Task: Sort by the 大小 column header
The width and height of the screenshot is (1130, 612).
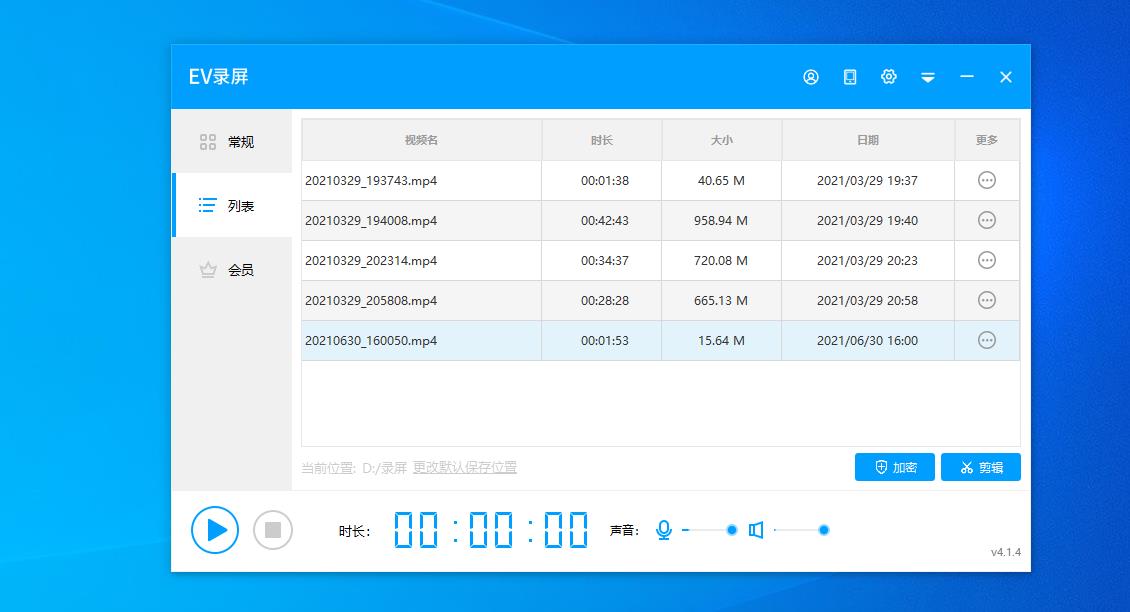Action: 721,141
